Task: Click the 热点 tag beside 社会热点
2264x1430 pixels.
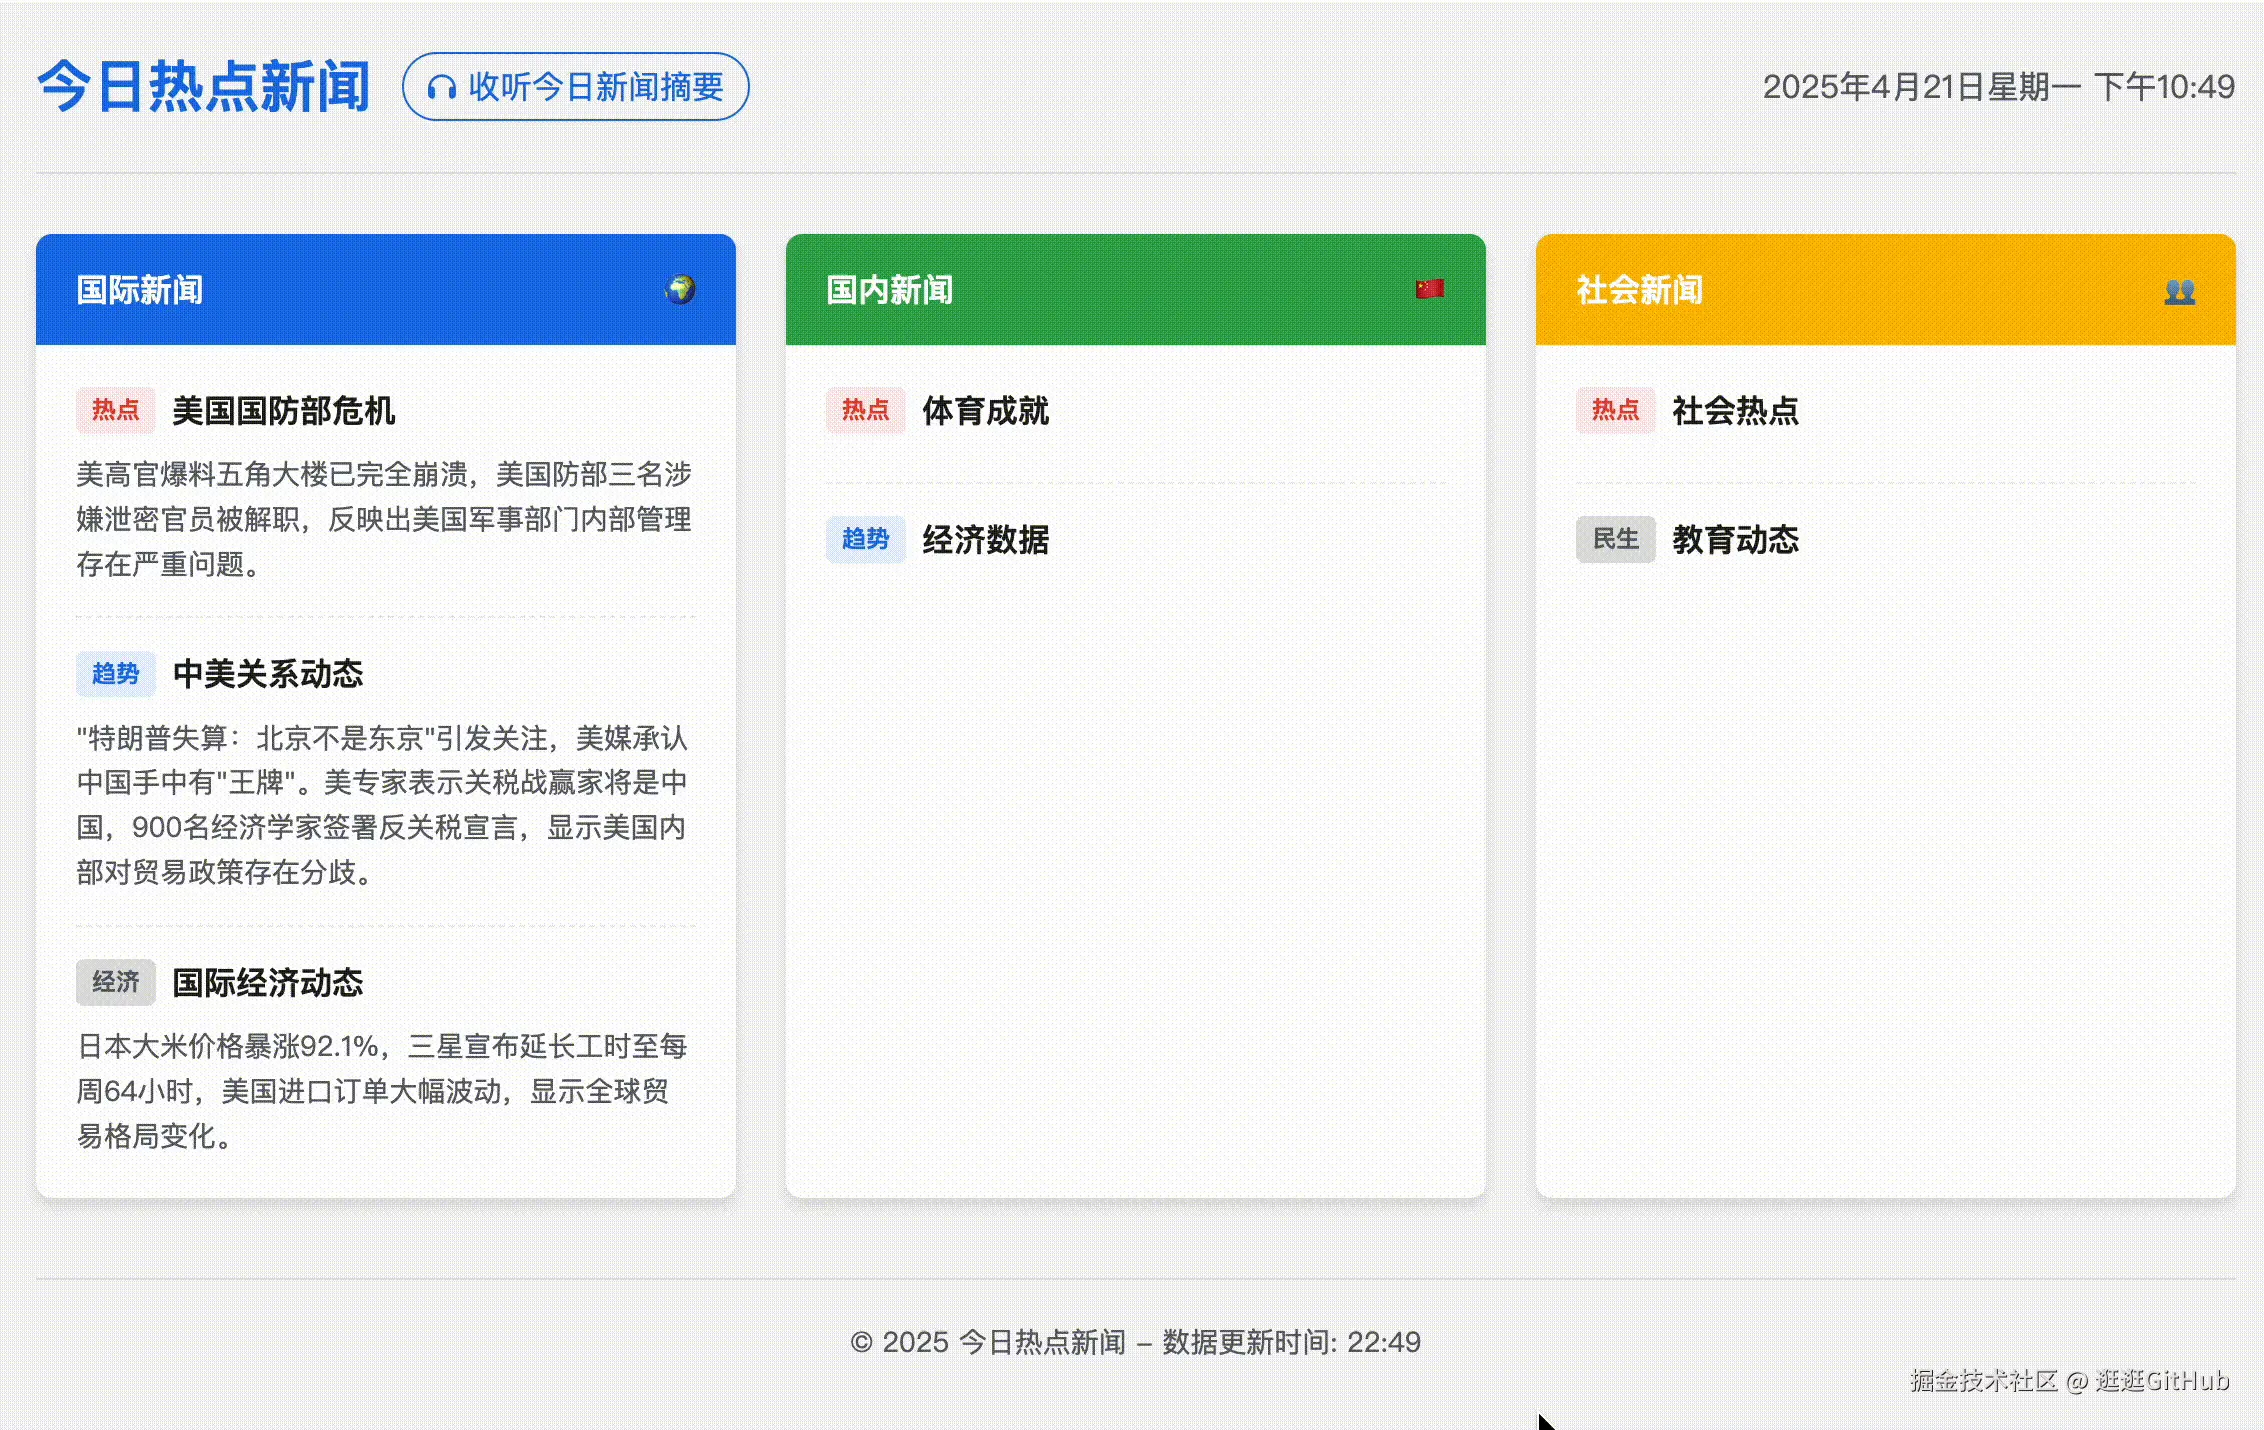Action: point(1616,410)
